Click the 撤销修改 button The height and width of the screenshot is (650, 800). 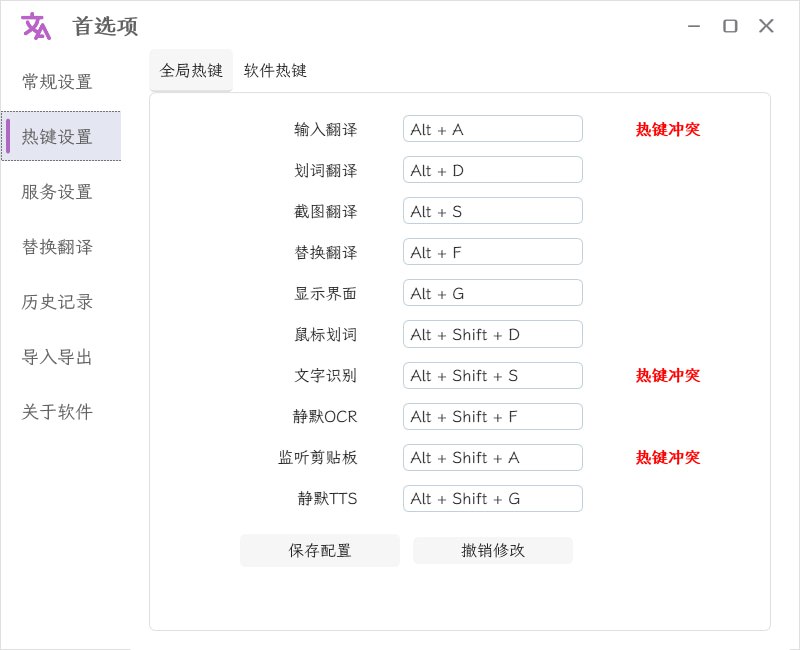[492, 550]
